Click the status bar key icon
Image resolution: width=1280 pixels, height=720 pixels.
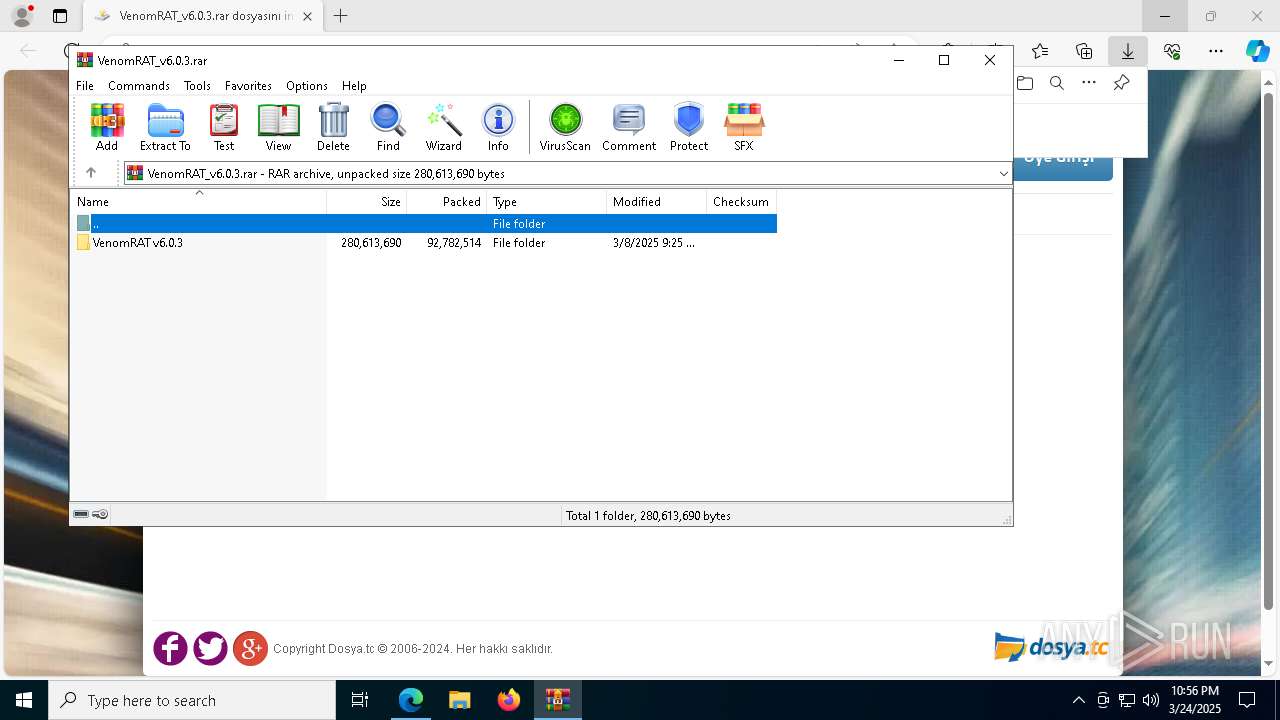pos(100,514)
